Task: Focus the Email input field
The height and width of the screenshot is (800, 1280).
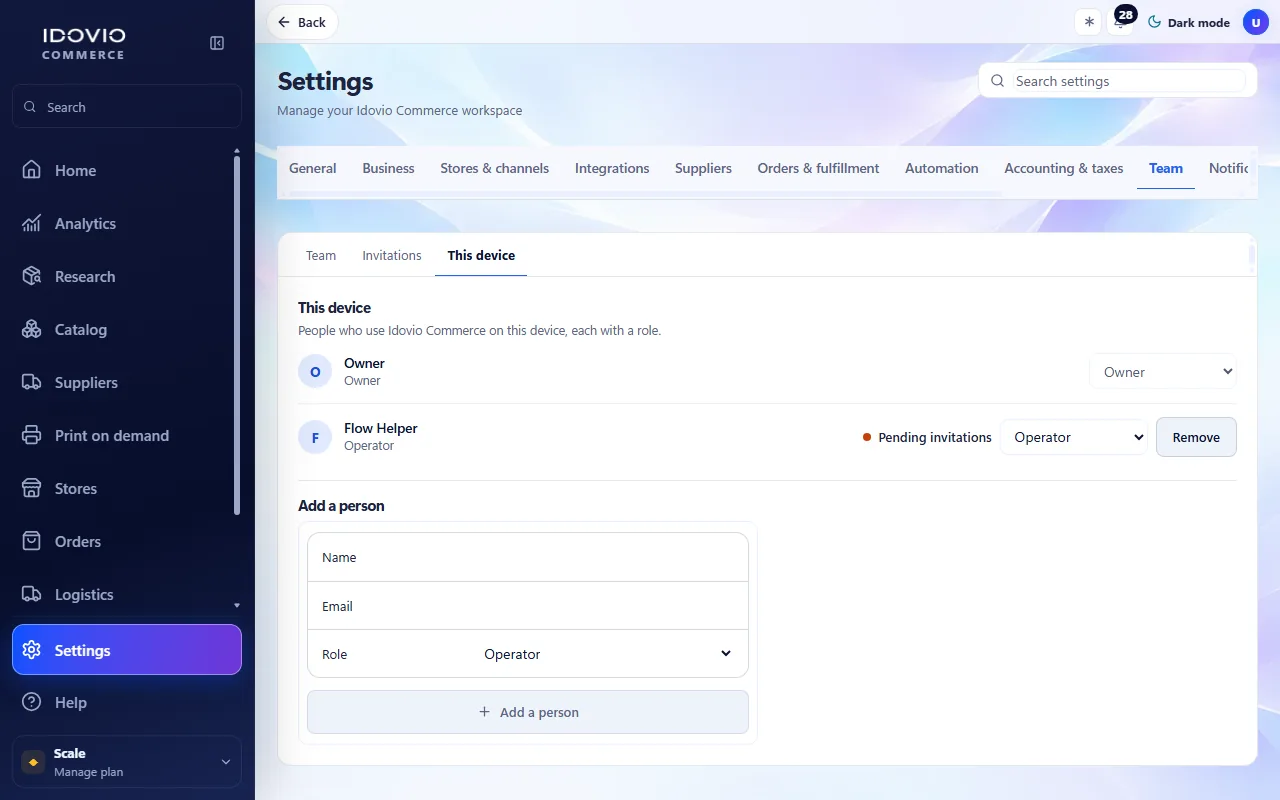Action: pyautogui.click(x=528, y=606)
